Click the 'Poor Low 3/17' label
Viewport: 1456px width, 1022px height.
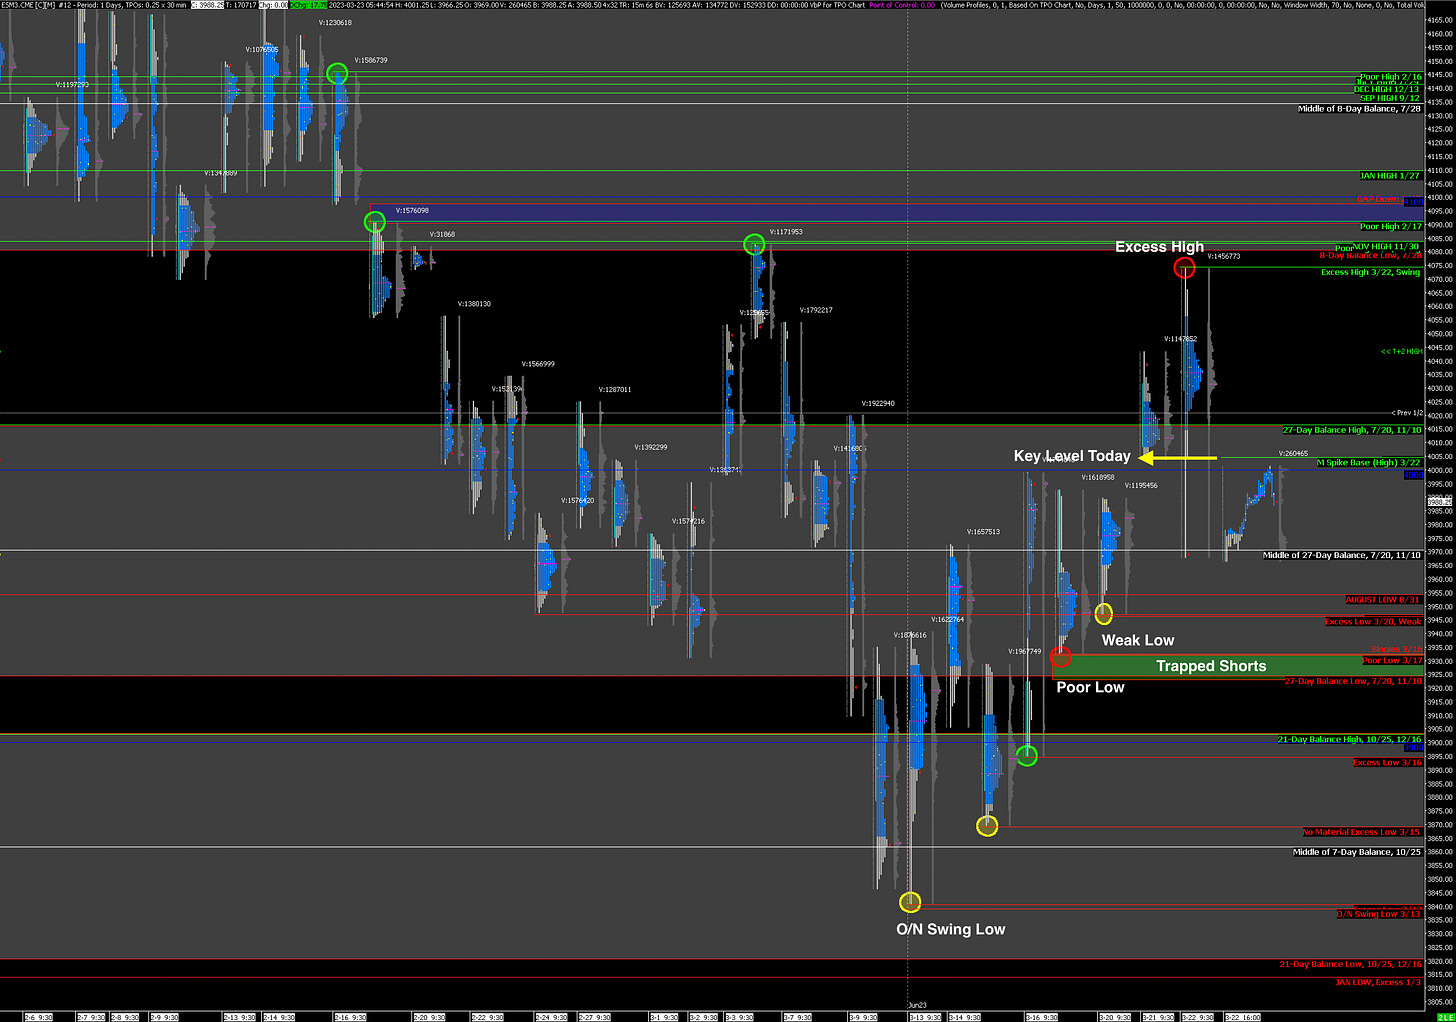point(1392,660)
